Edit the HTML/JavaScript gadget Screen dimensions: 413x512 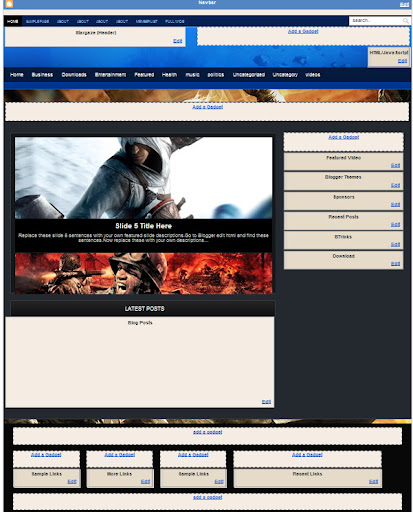[x=402, y=61]
